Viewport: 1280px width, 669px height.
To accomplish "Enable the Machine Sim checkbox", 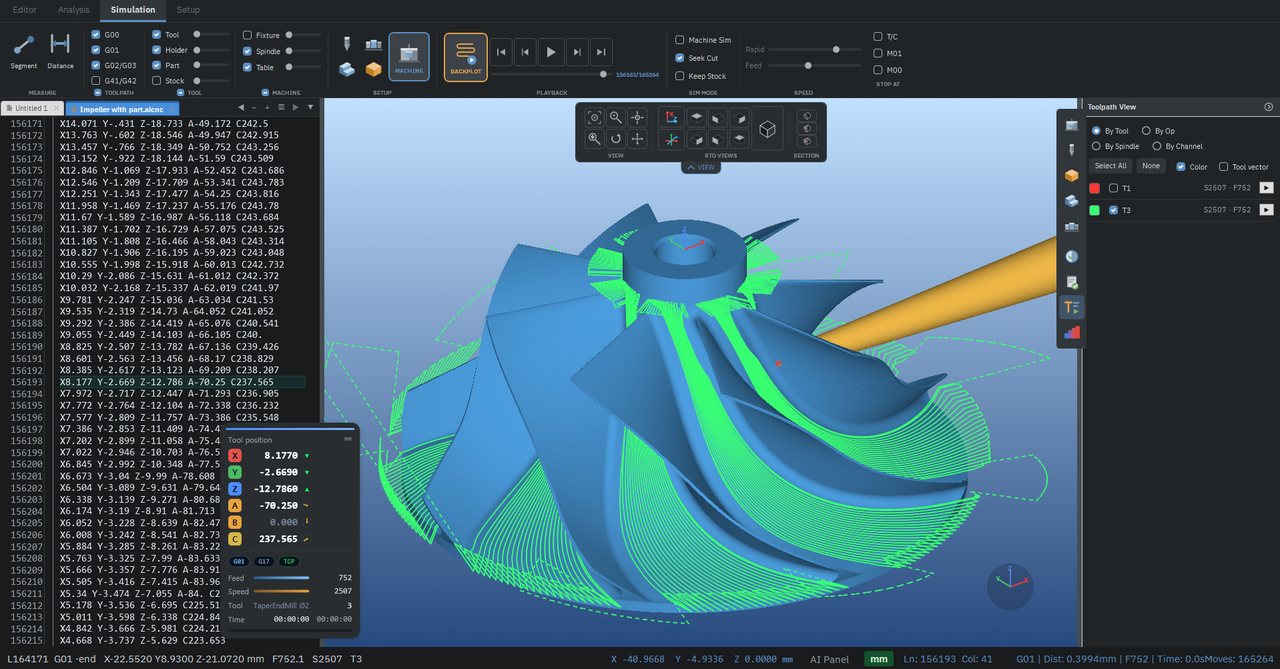I will pos(680,40).
